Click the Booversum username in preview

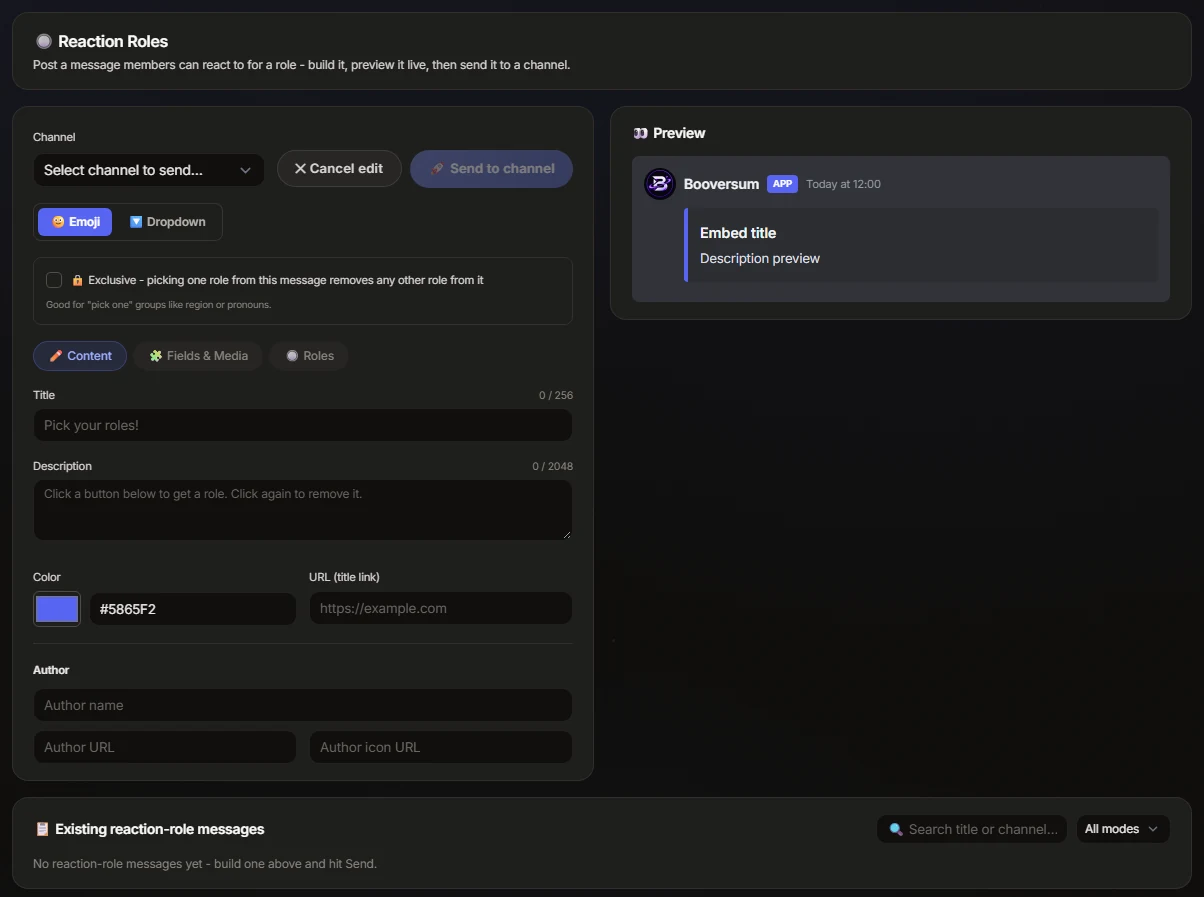[721, 184]
